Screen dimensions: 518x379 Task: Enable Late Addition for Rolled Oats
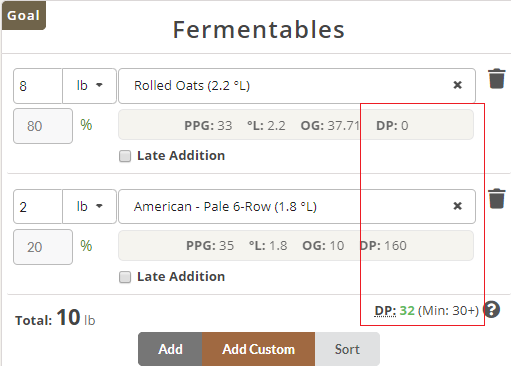tap(125, 156)
